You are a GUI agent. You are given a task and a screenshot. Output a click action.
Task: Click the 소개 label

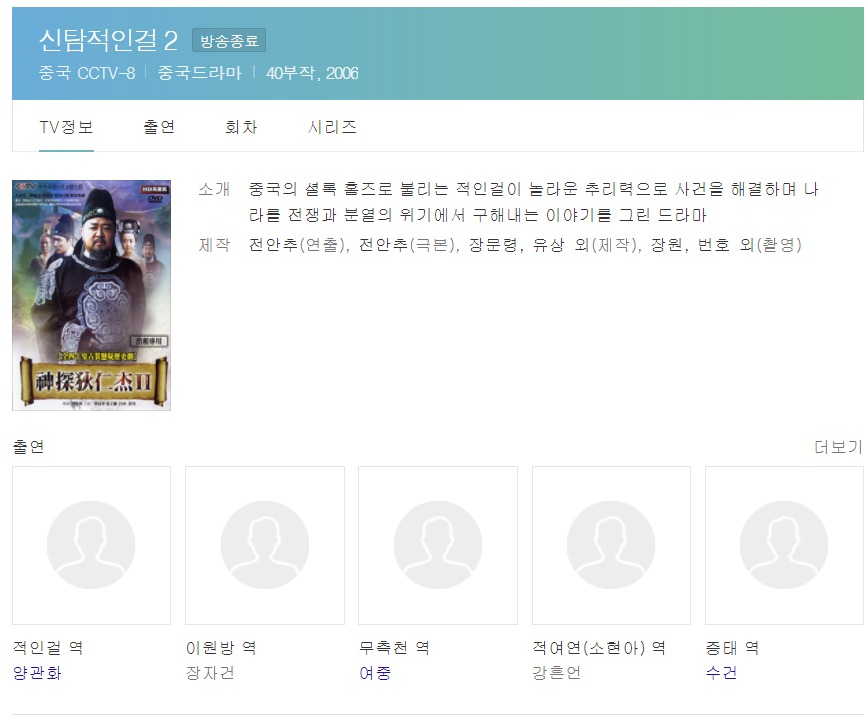tap(214, 189)
